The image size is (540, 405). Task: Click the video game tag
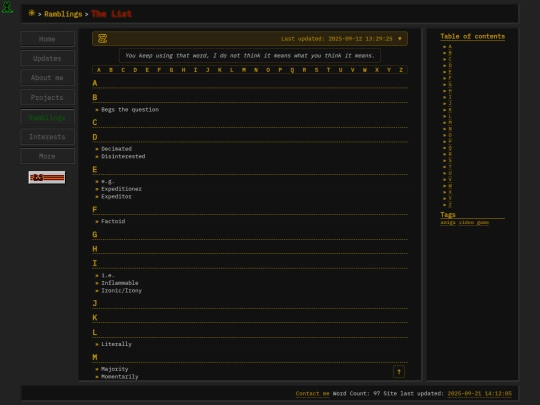474,222
